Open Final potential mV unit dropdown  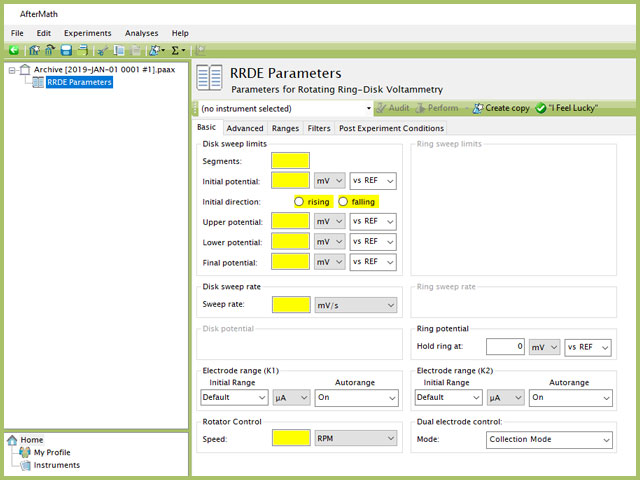tap(330, 262)
